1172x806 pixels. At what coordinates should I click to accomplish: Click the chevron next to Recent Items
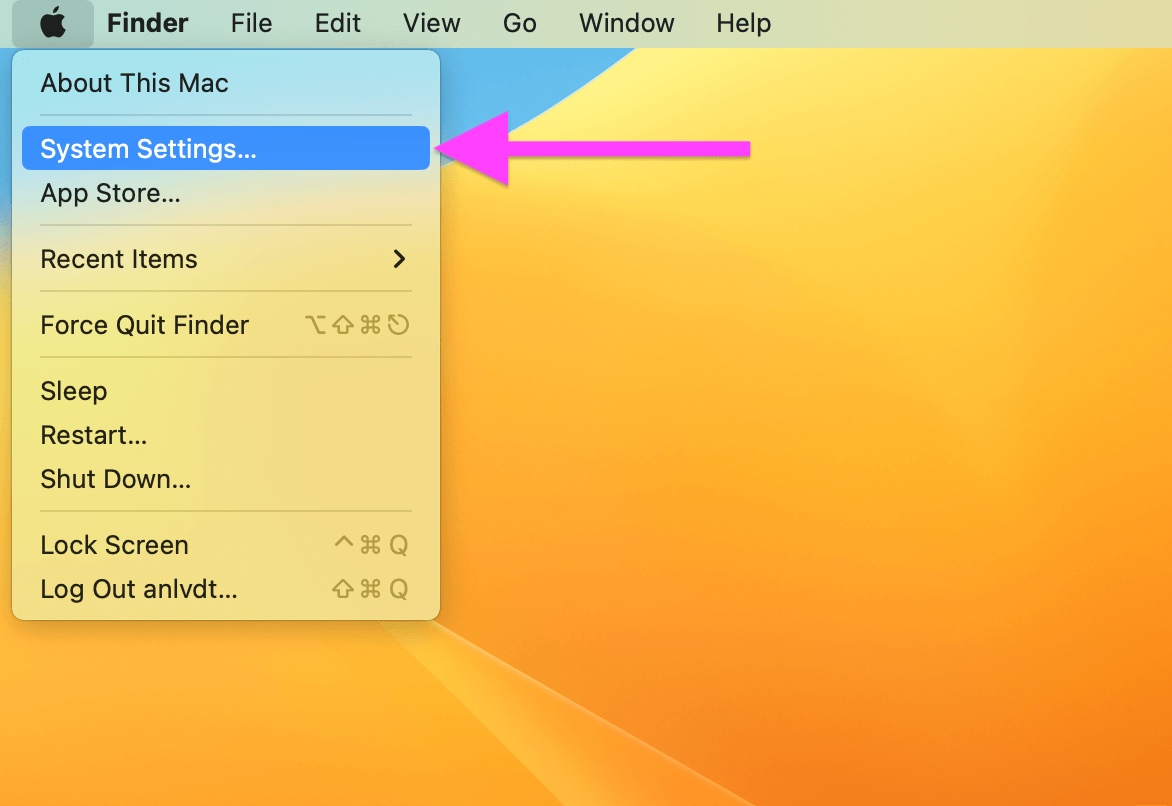coord(399,259)
